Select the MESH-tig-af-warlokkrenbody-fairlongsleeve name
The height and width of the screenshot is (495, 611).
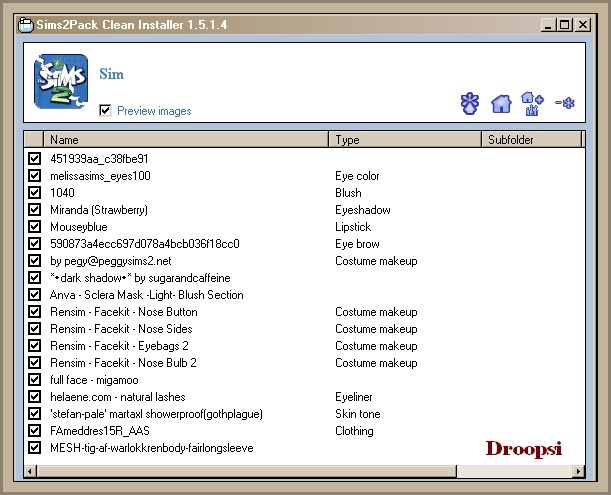tap(152, 448)
